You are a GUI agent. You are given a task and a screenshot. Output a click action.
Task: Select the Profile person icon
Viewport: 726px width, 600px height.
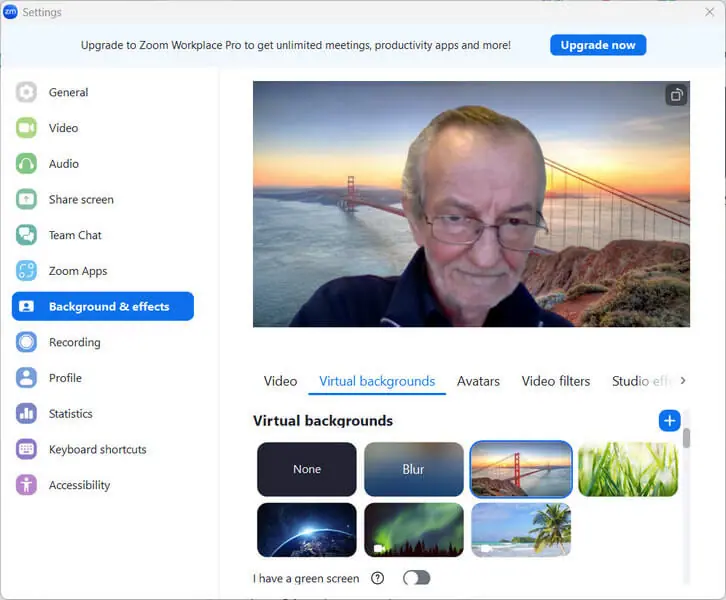pos(26,378)
